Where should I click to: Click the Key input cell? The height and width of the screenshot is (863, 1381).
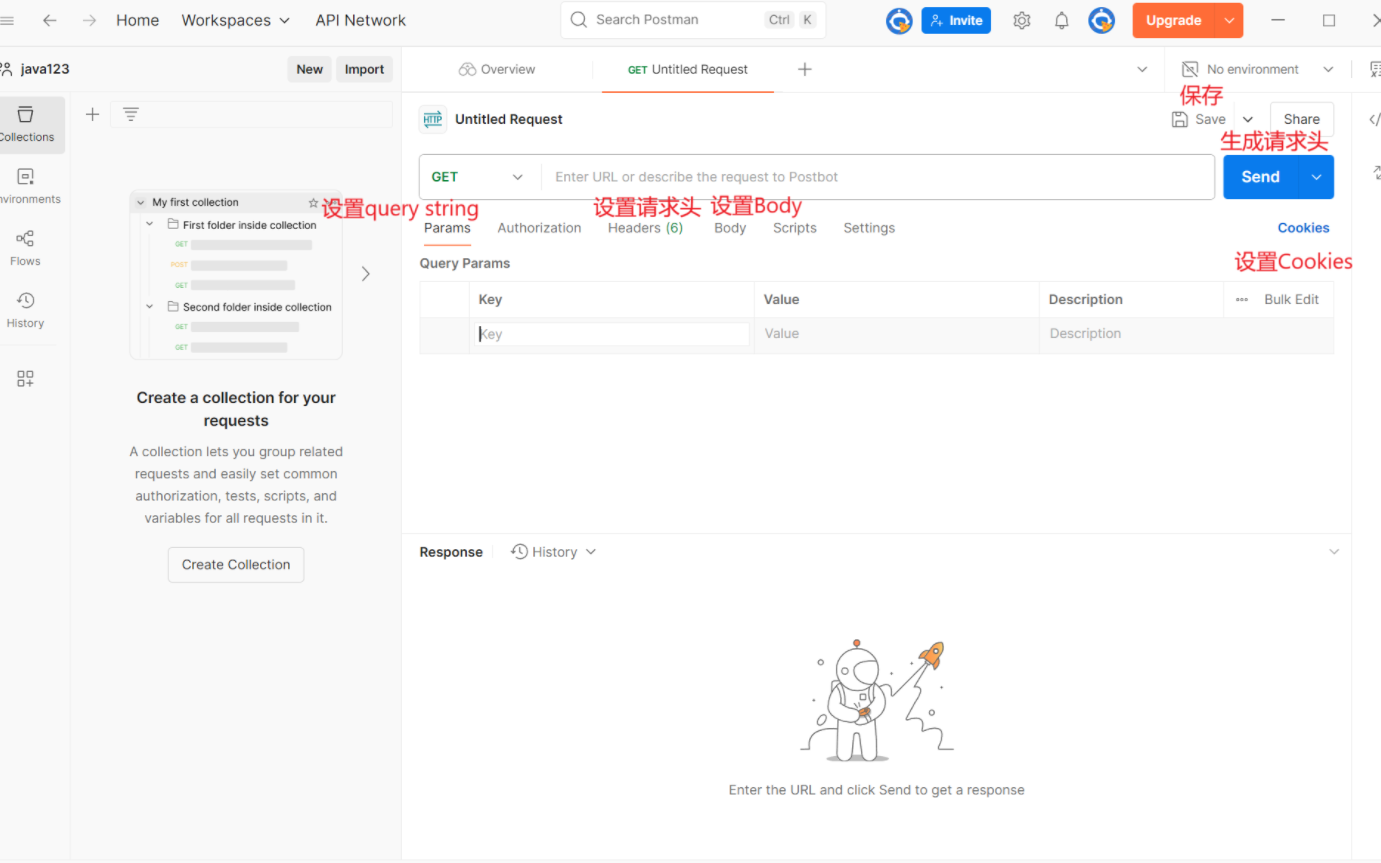tap(611, 334)
